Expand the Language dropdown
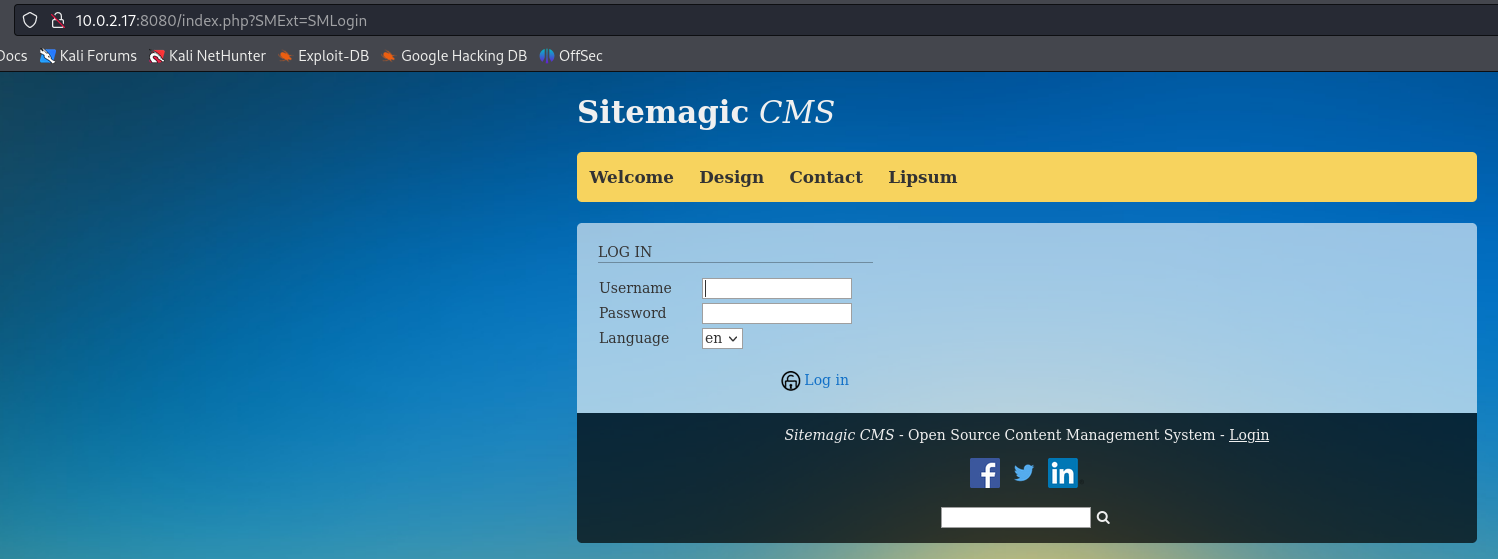This screenshot has width=1498, height=559. point(722,339)
